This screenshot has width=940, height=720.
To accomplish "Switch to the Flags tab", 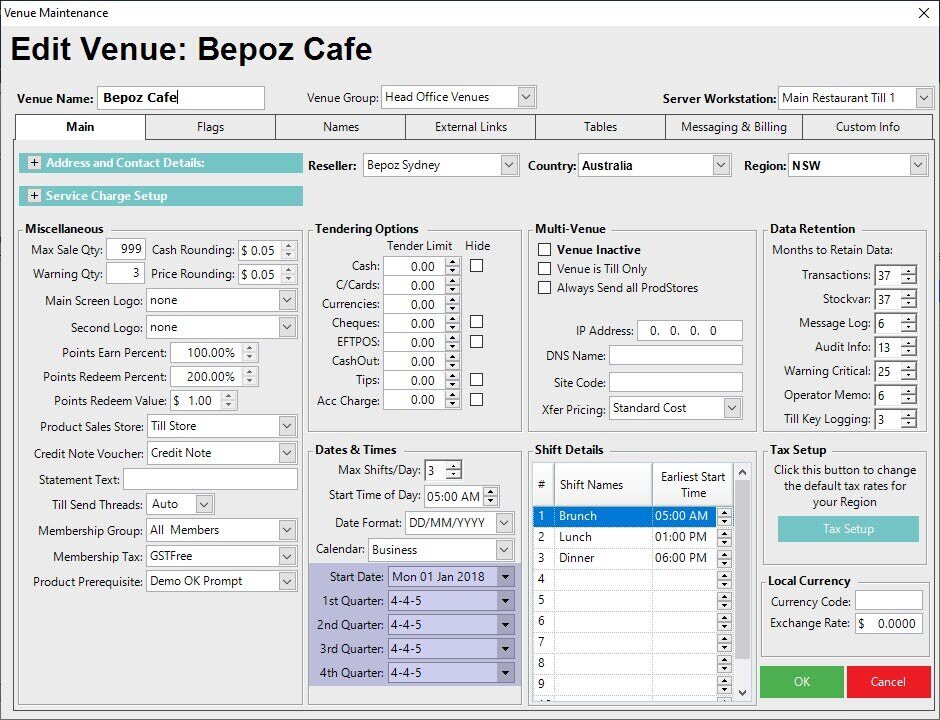I will (210, 127).
